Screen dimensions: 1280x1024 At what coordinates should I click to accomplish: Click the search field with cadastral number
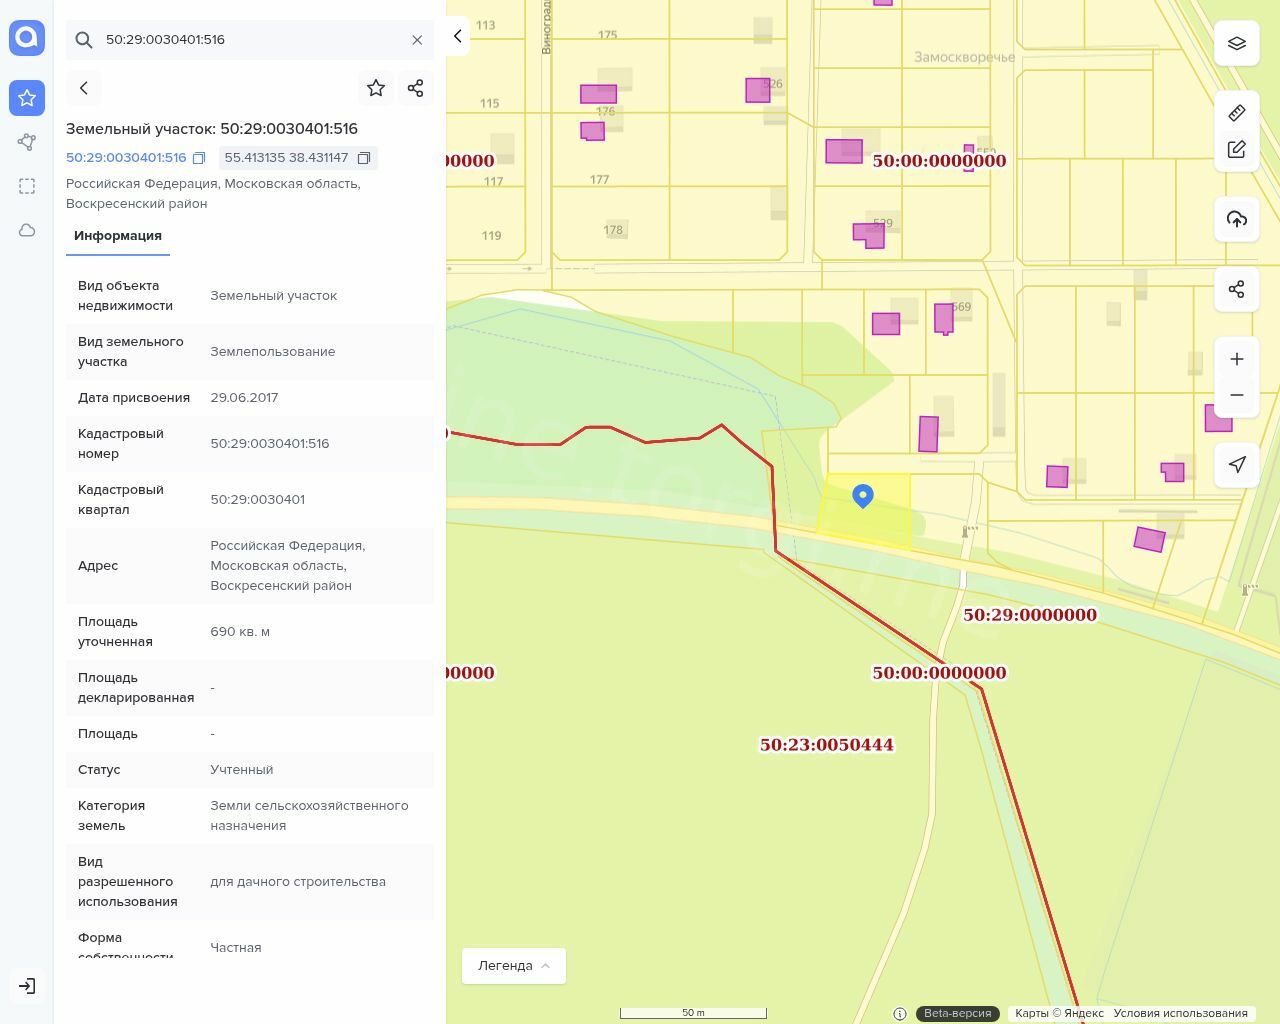click(250, 40)
